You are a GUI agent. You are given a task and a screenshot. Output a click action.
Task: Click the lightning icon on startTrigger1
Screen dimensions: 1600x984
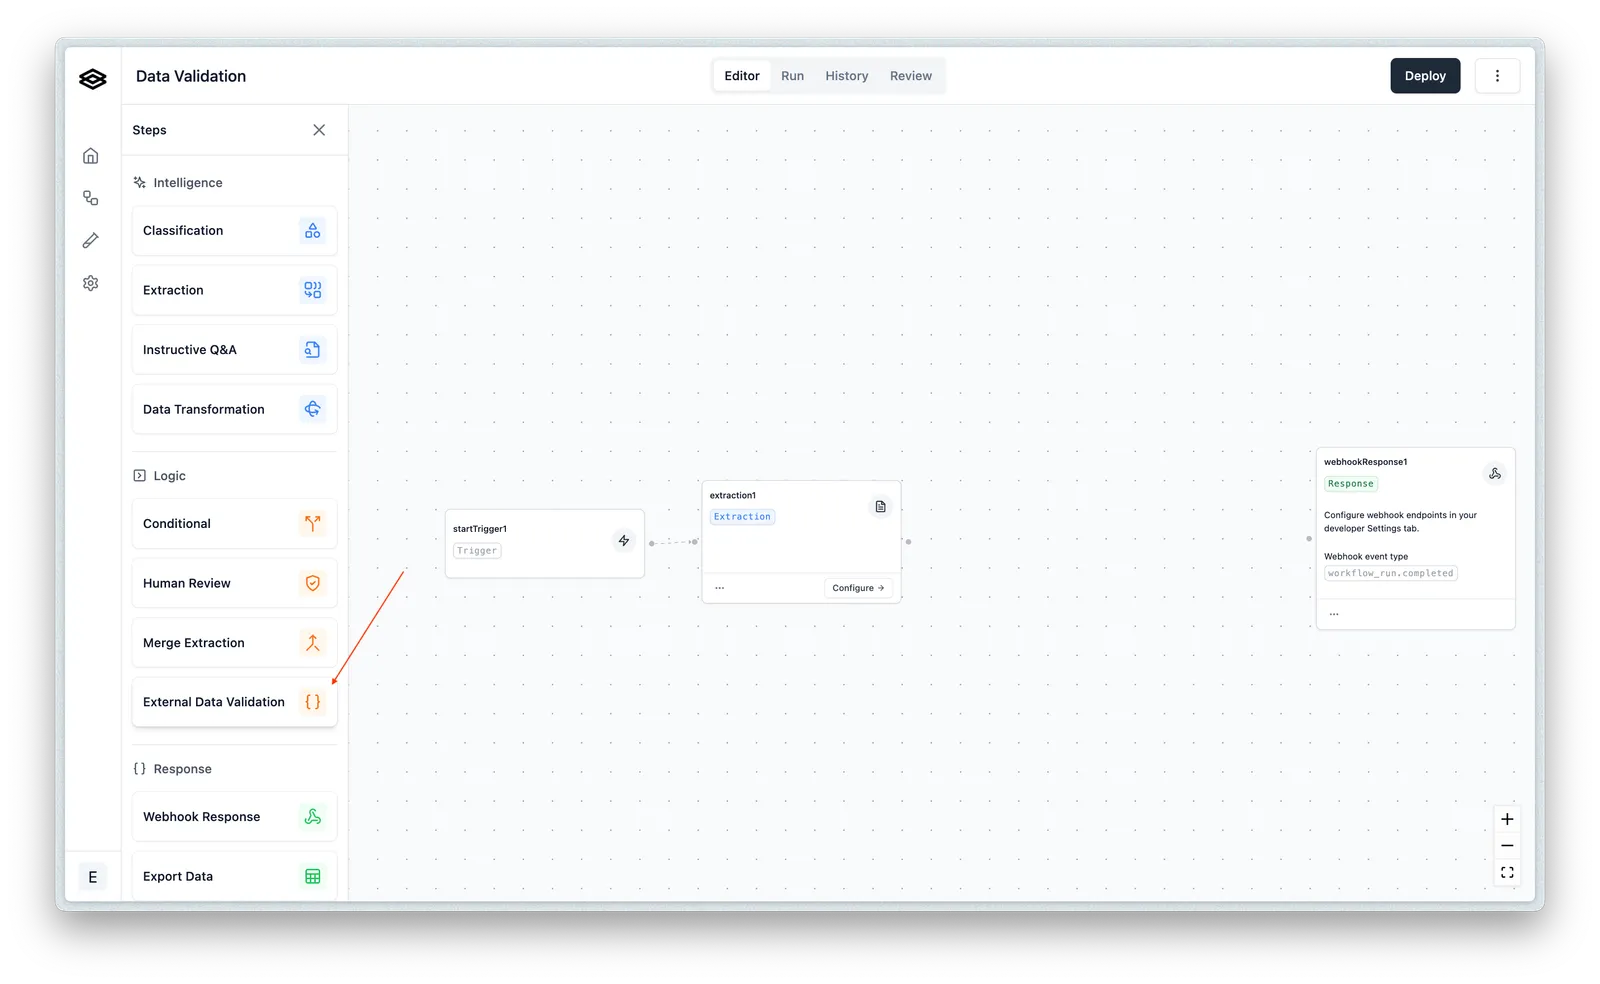coord(624,541)
